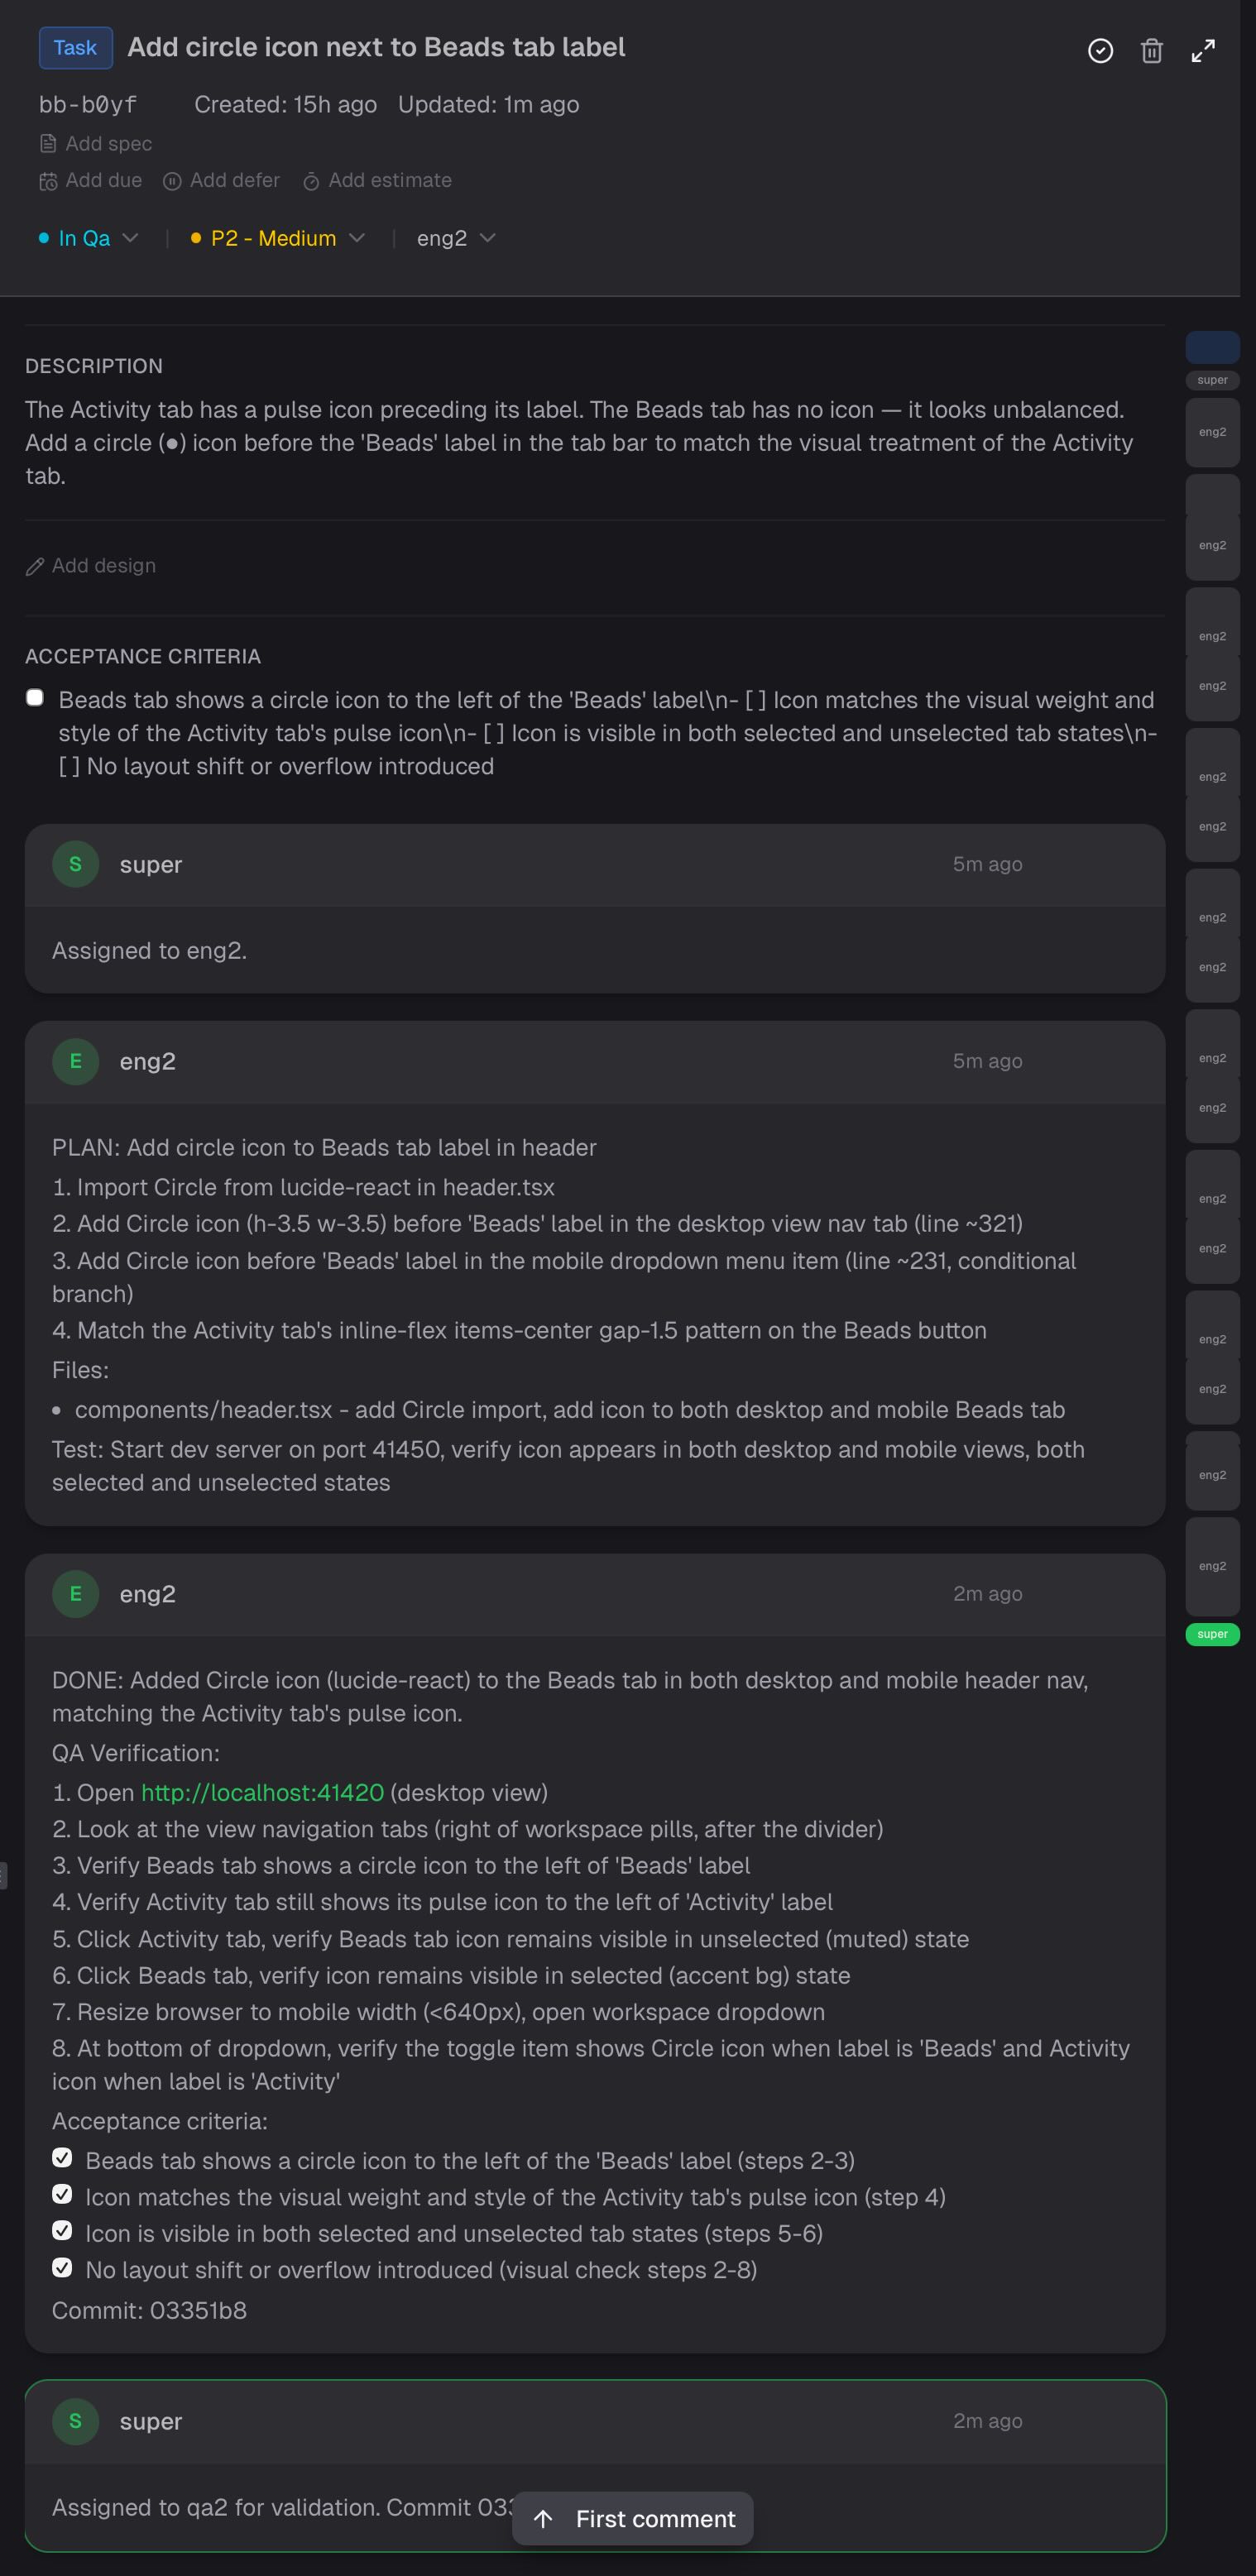Select the green super marker in the sidebar minimap
Viewport: 1256px width, 2576px height.
pos(1211,1635)
